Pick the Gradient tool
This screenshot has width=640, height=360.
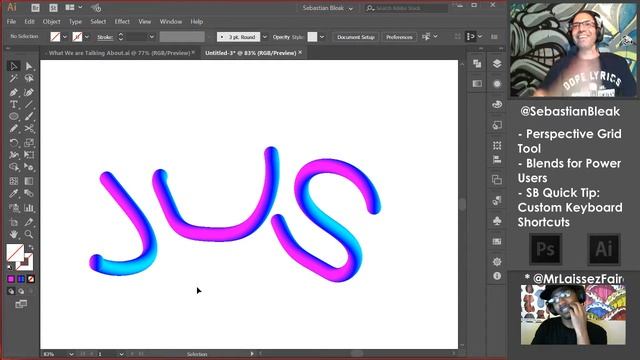tap(29, 181)
